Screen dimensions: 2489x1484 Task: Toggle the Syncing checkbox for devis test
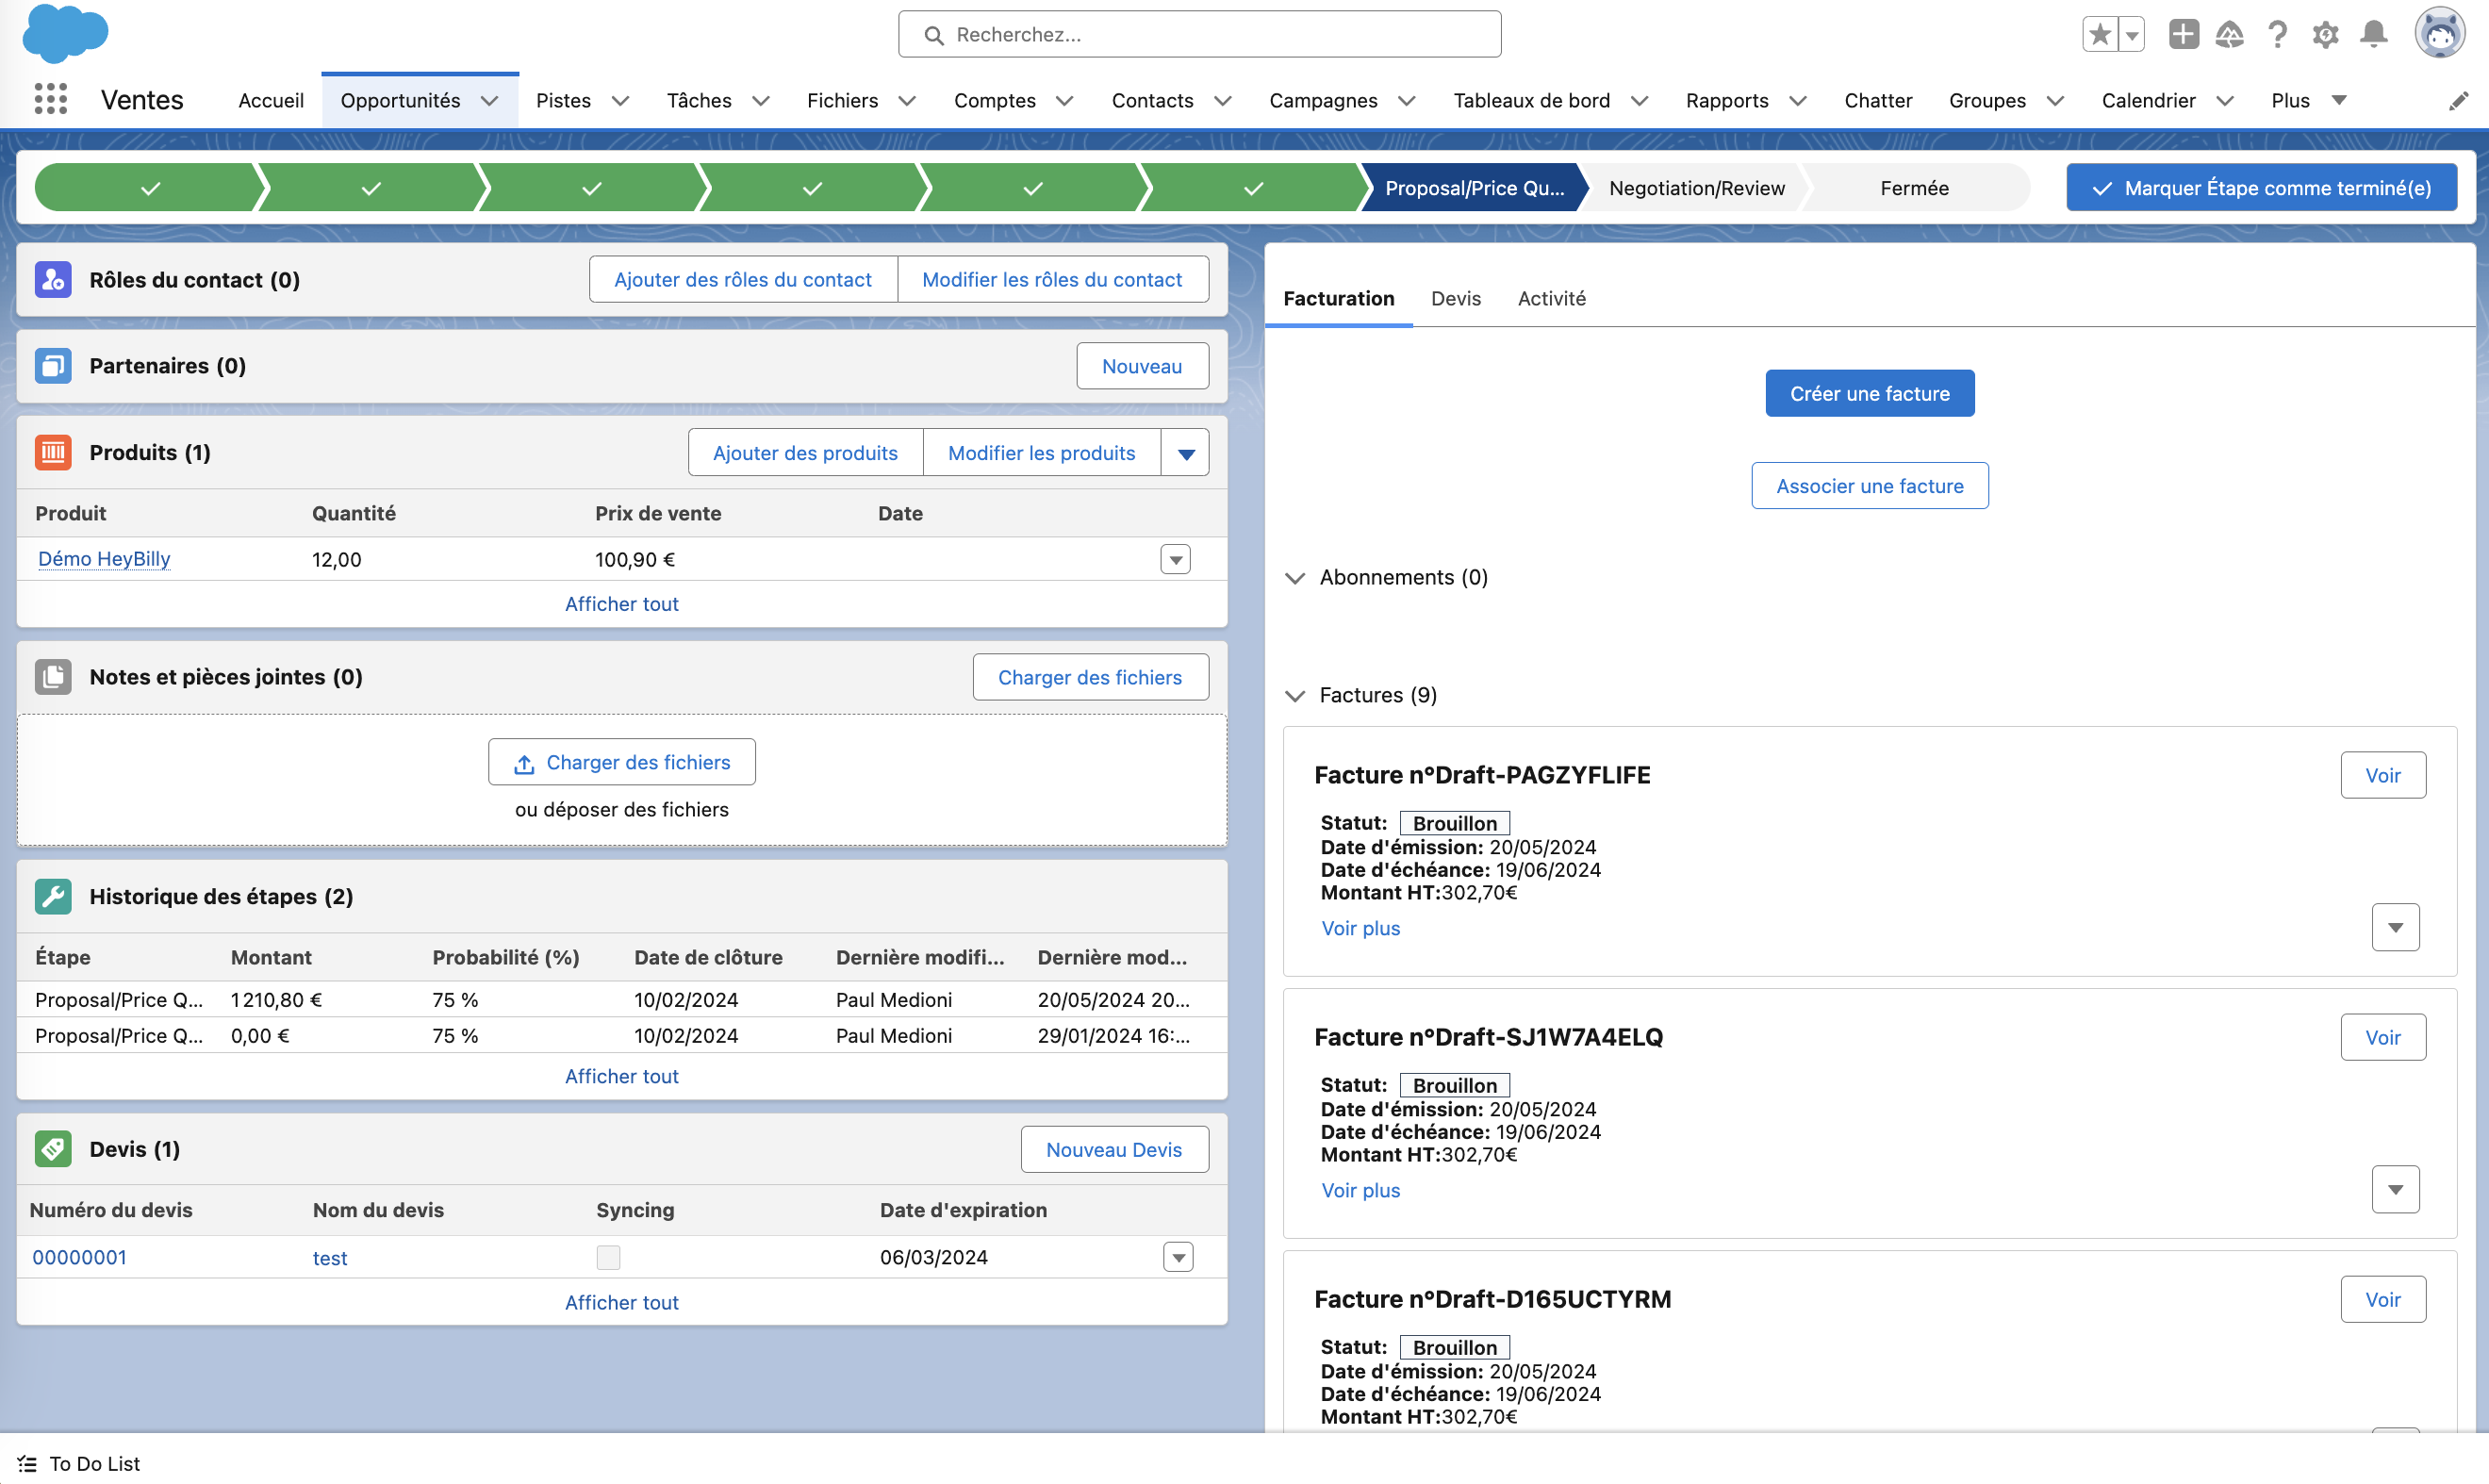tap(608, 1257)
